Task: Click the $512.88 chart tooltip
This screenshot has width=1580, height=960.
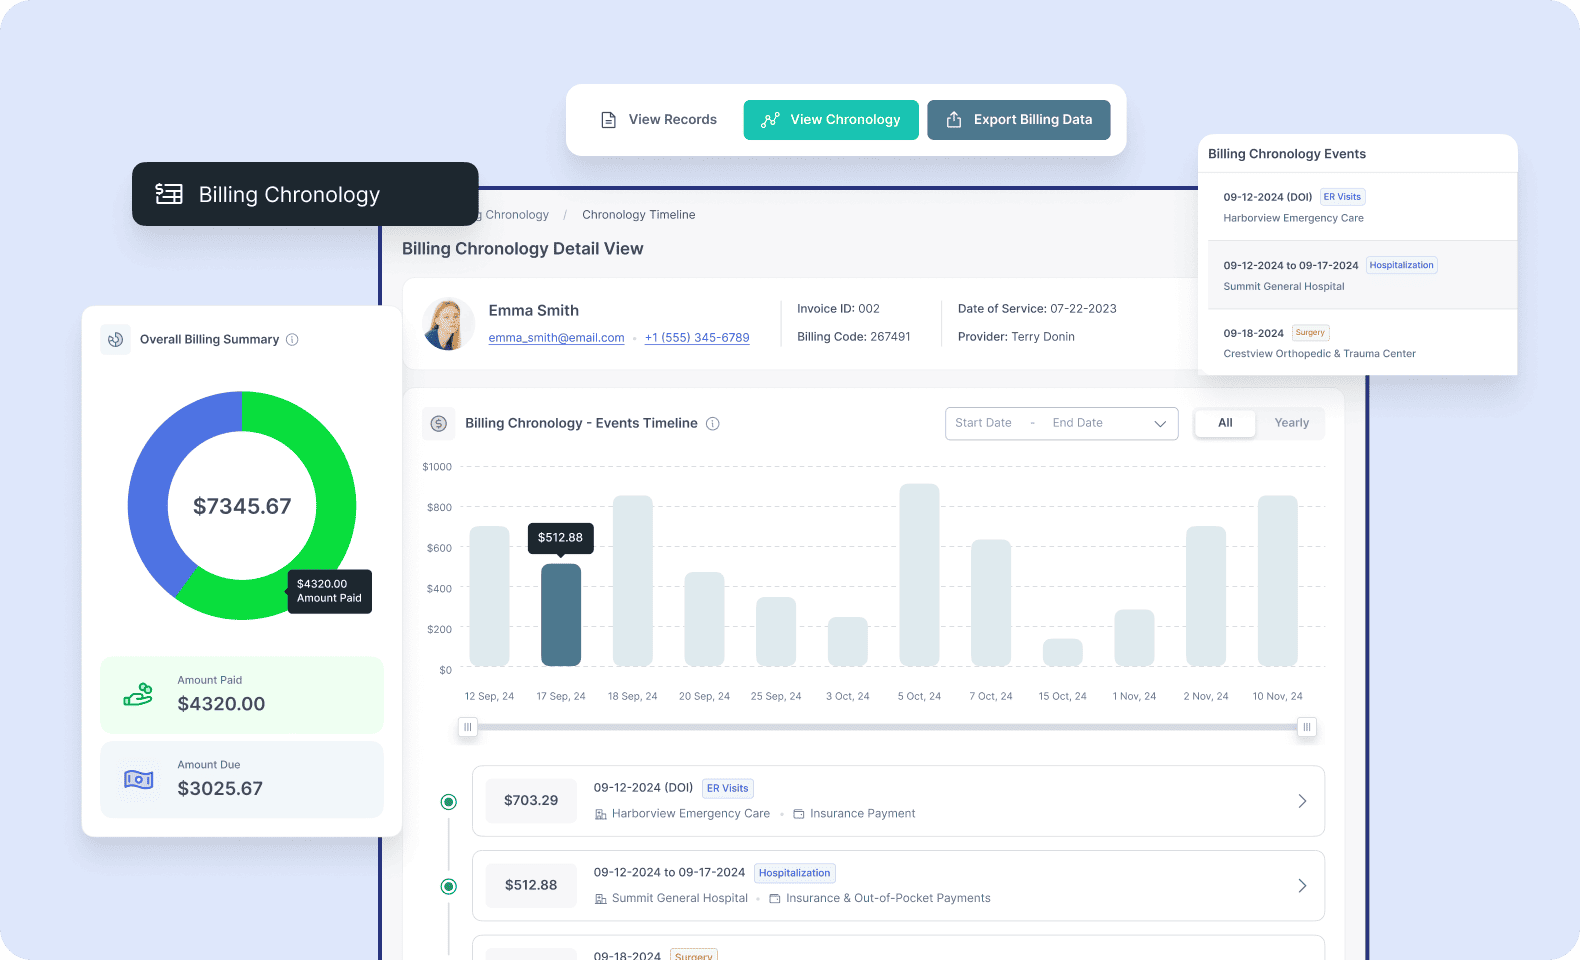Action: [x=561, y=538]
